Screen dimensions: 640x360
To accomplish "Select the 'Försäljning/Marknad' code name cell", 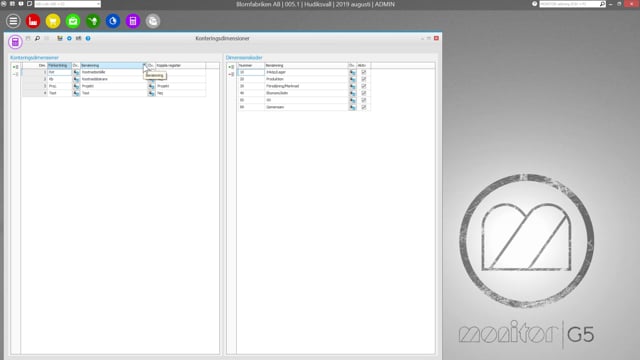I will [x=306, y=86].
